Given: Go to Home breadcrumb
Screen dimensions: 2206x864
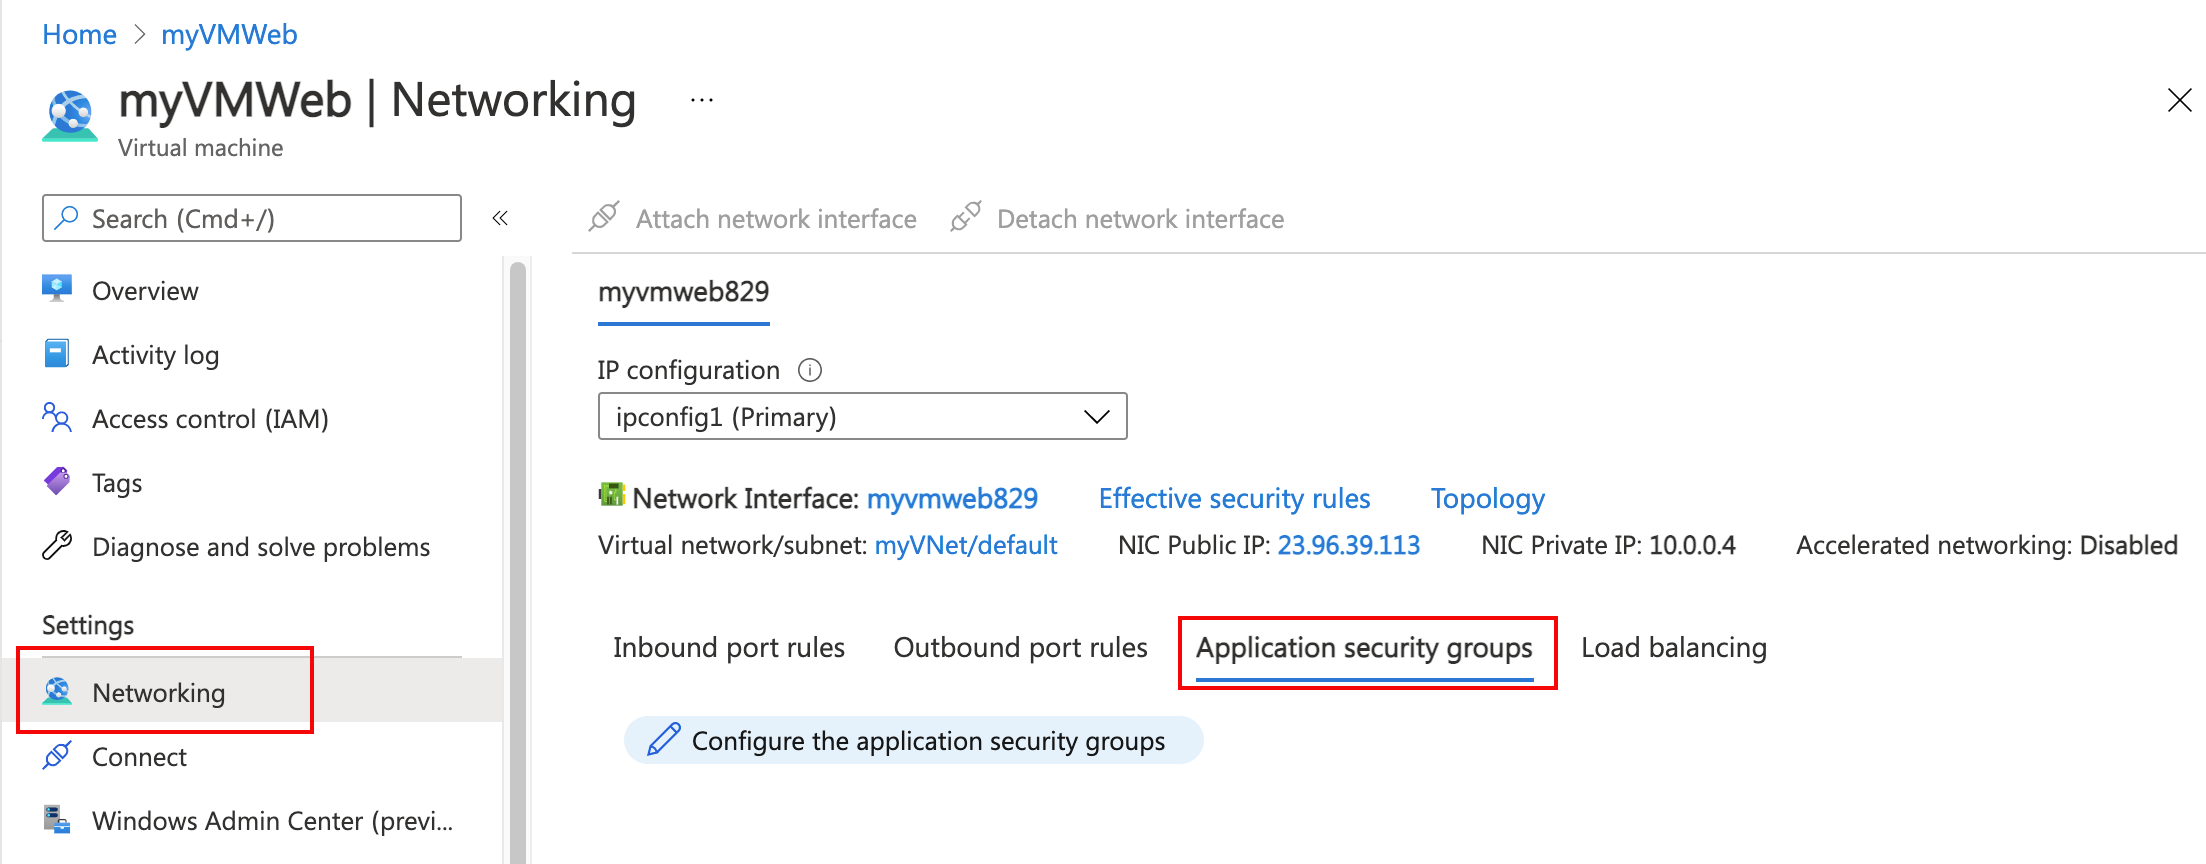Looking at the screenshot, I should click(79, 35).
